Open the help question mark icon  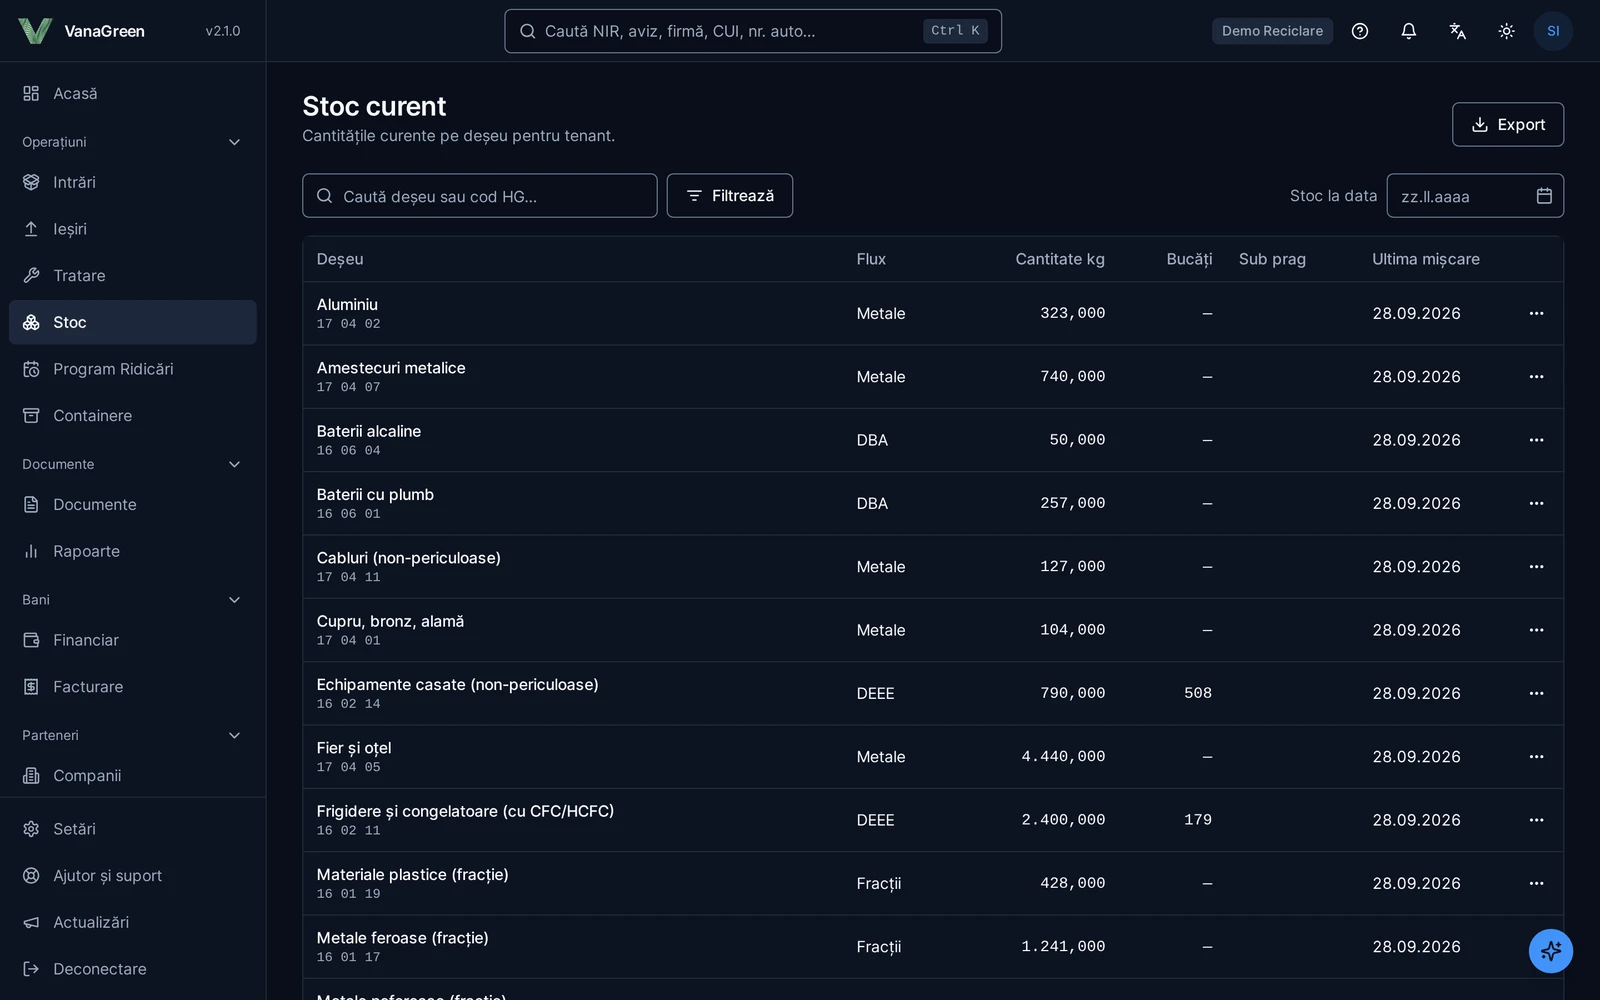click(x=1360, y=31)
